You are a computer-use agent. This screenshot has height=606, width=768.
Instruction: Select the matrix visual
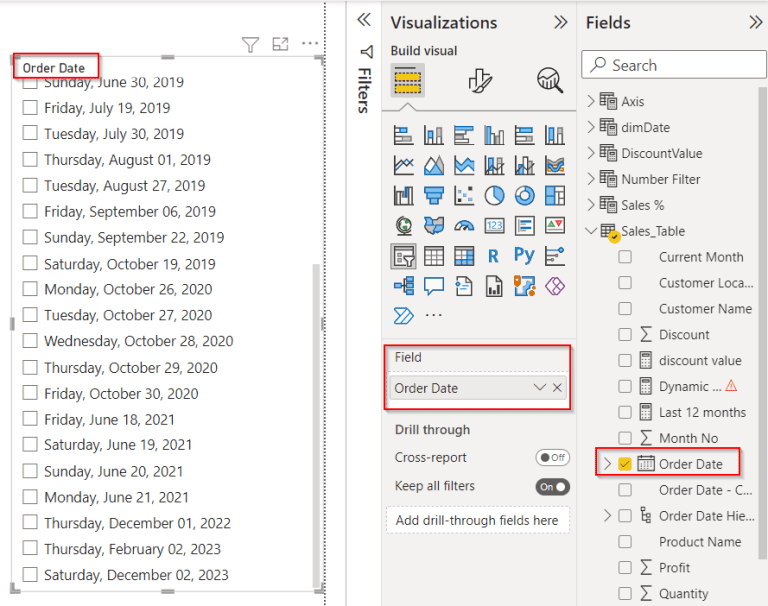coord(464,256)
